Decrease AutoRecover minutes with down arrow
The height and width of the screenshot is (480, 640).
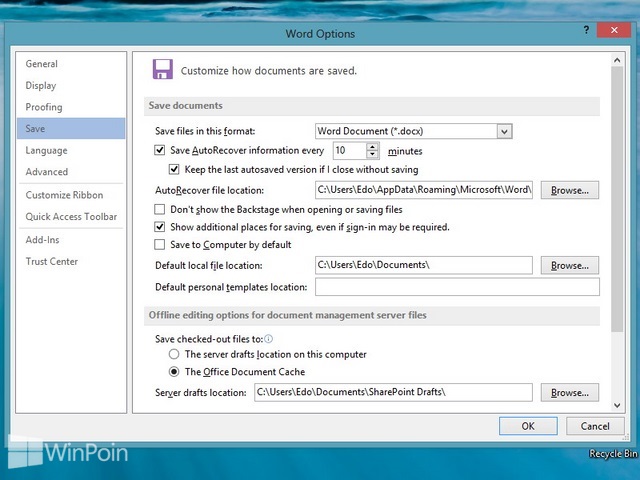(x=372, y=154)
